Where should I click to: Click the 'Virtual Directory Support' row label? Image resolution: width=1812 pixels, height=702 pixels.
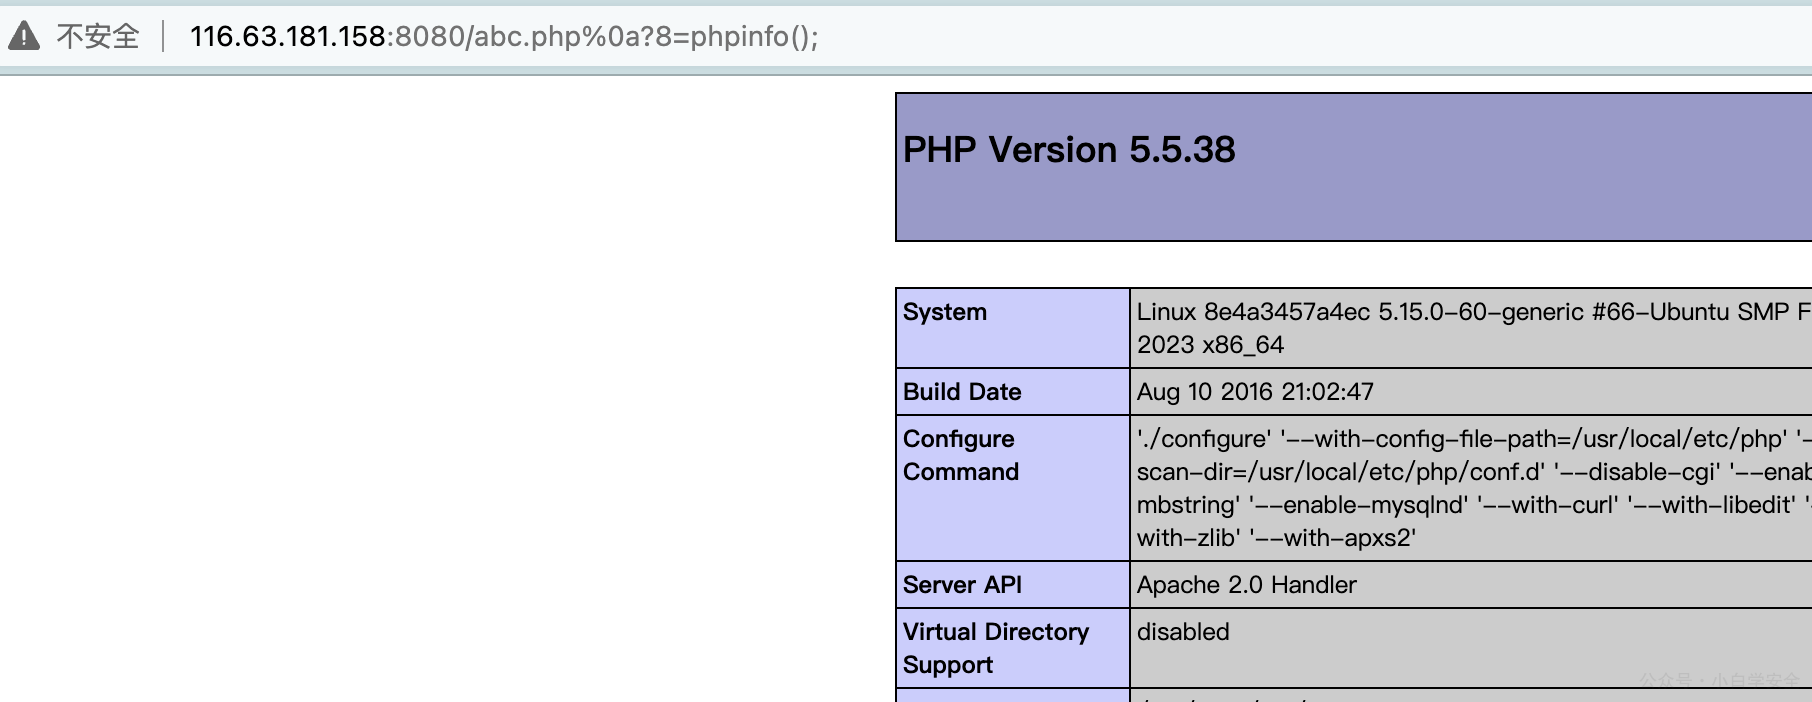click(996, 648)
